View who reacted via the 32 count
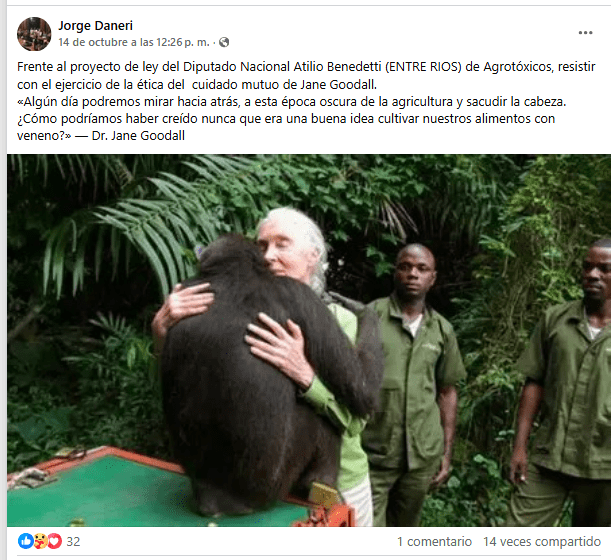This screenshot has height=560, width=611. pos(73,541)
